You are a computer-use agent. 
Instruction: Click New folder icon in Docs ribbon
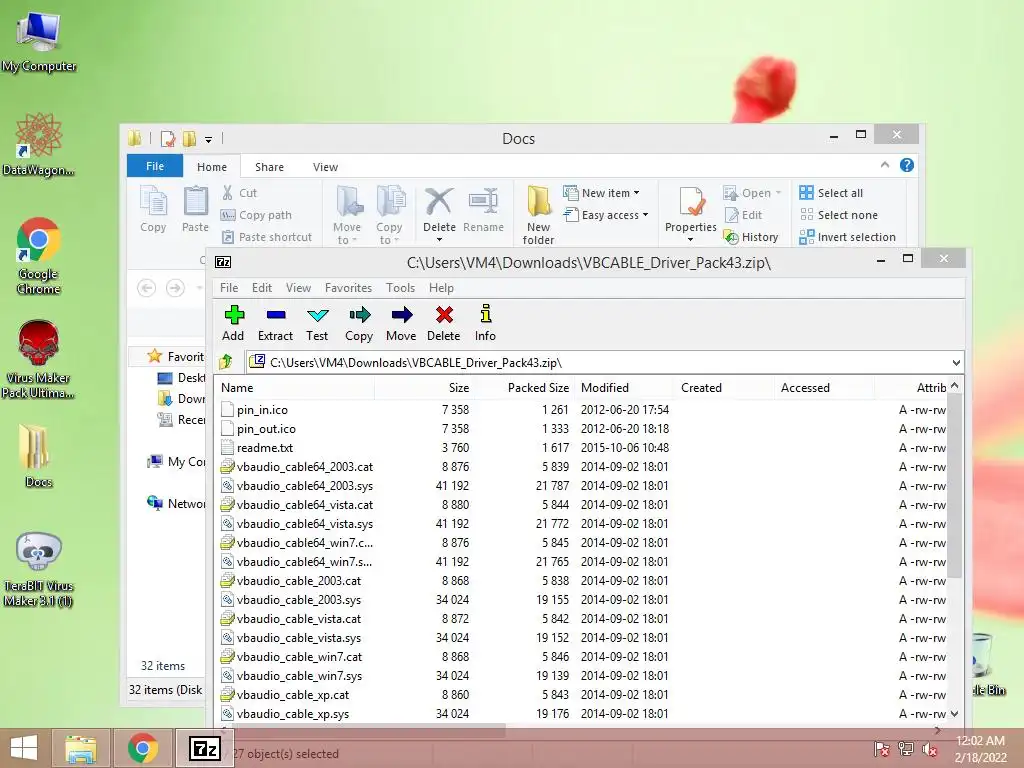coord(539,201)
